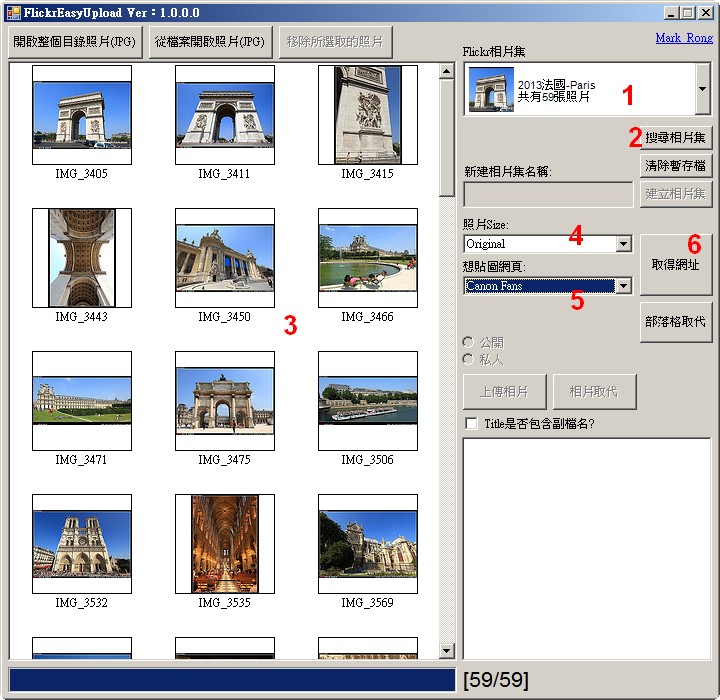Click the 新建相片集名稱 text field
The height and width of the screenshot is (700, 720).
click(x=548, y=194)
